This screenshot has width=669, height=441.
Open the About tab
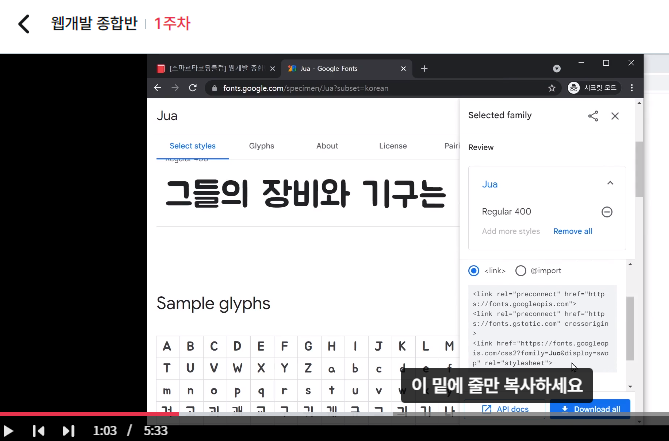tap(327, 146)
